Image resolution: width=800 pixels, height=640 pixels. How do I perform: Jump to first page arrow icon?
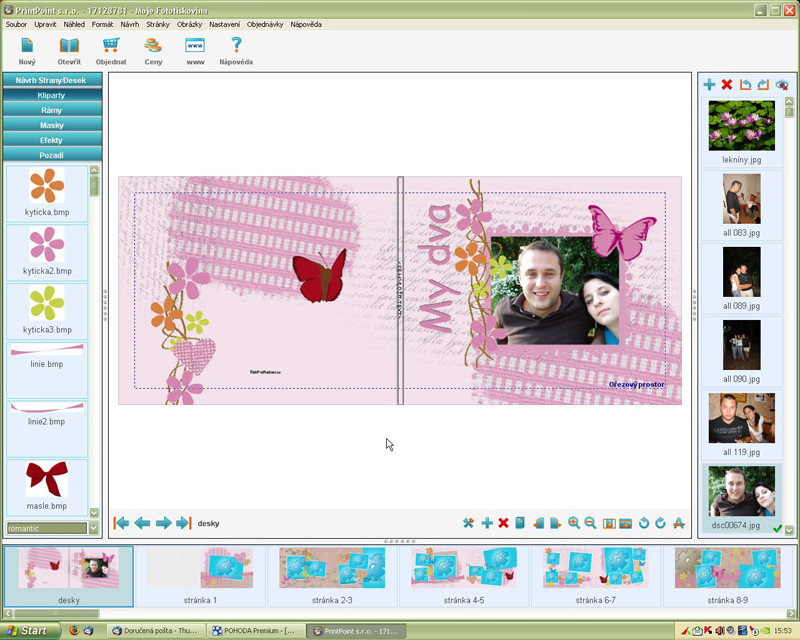[121, 523]
